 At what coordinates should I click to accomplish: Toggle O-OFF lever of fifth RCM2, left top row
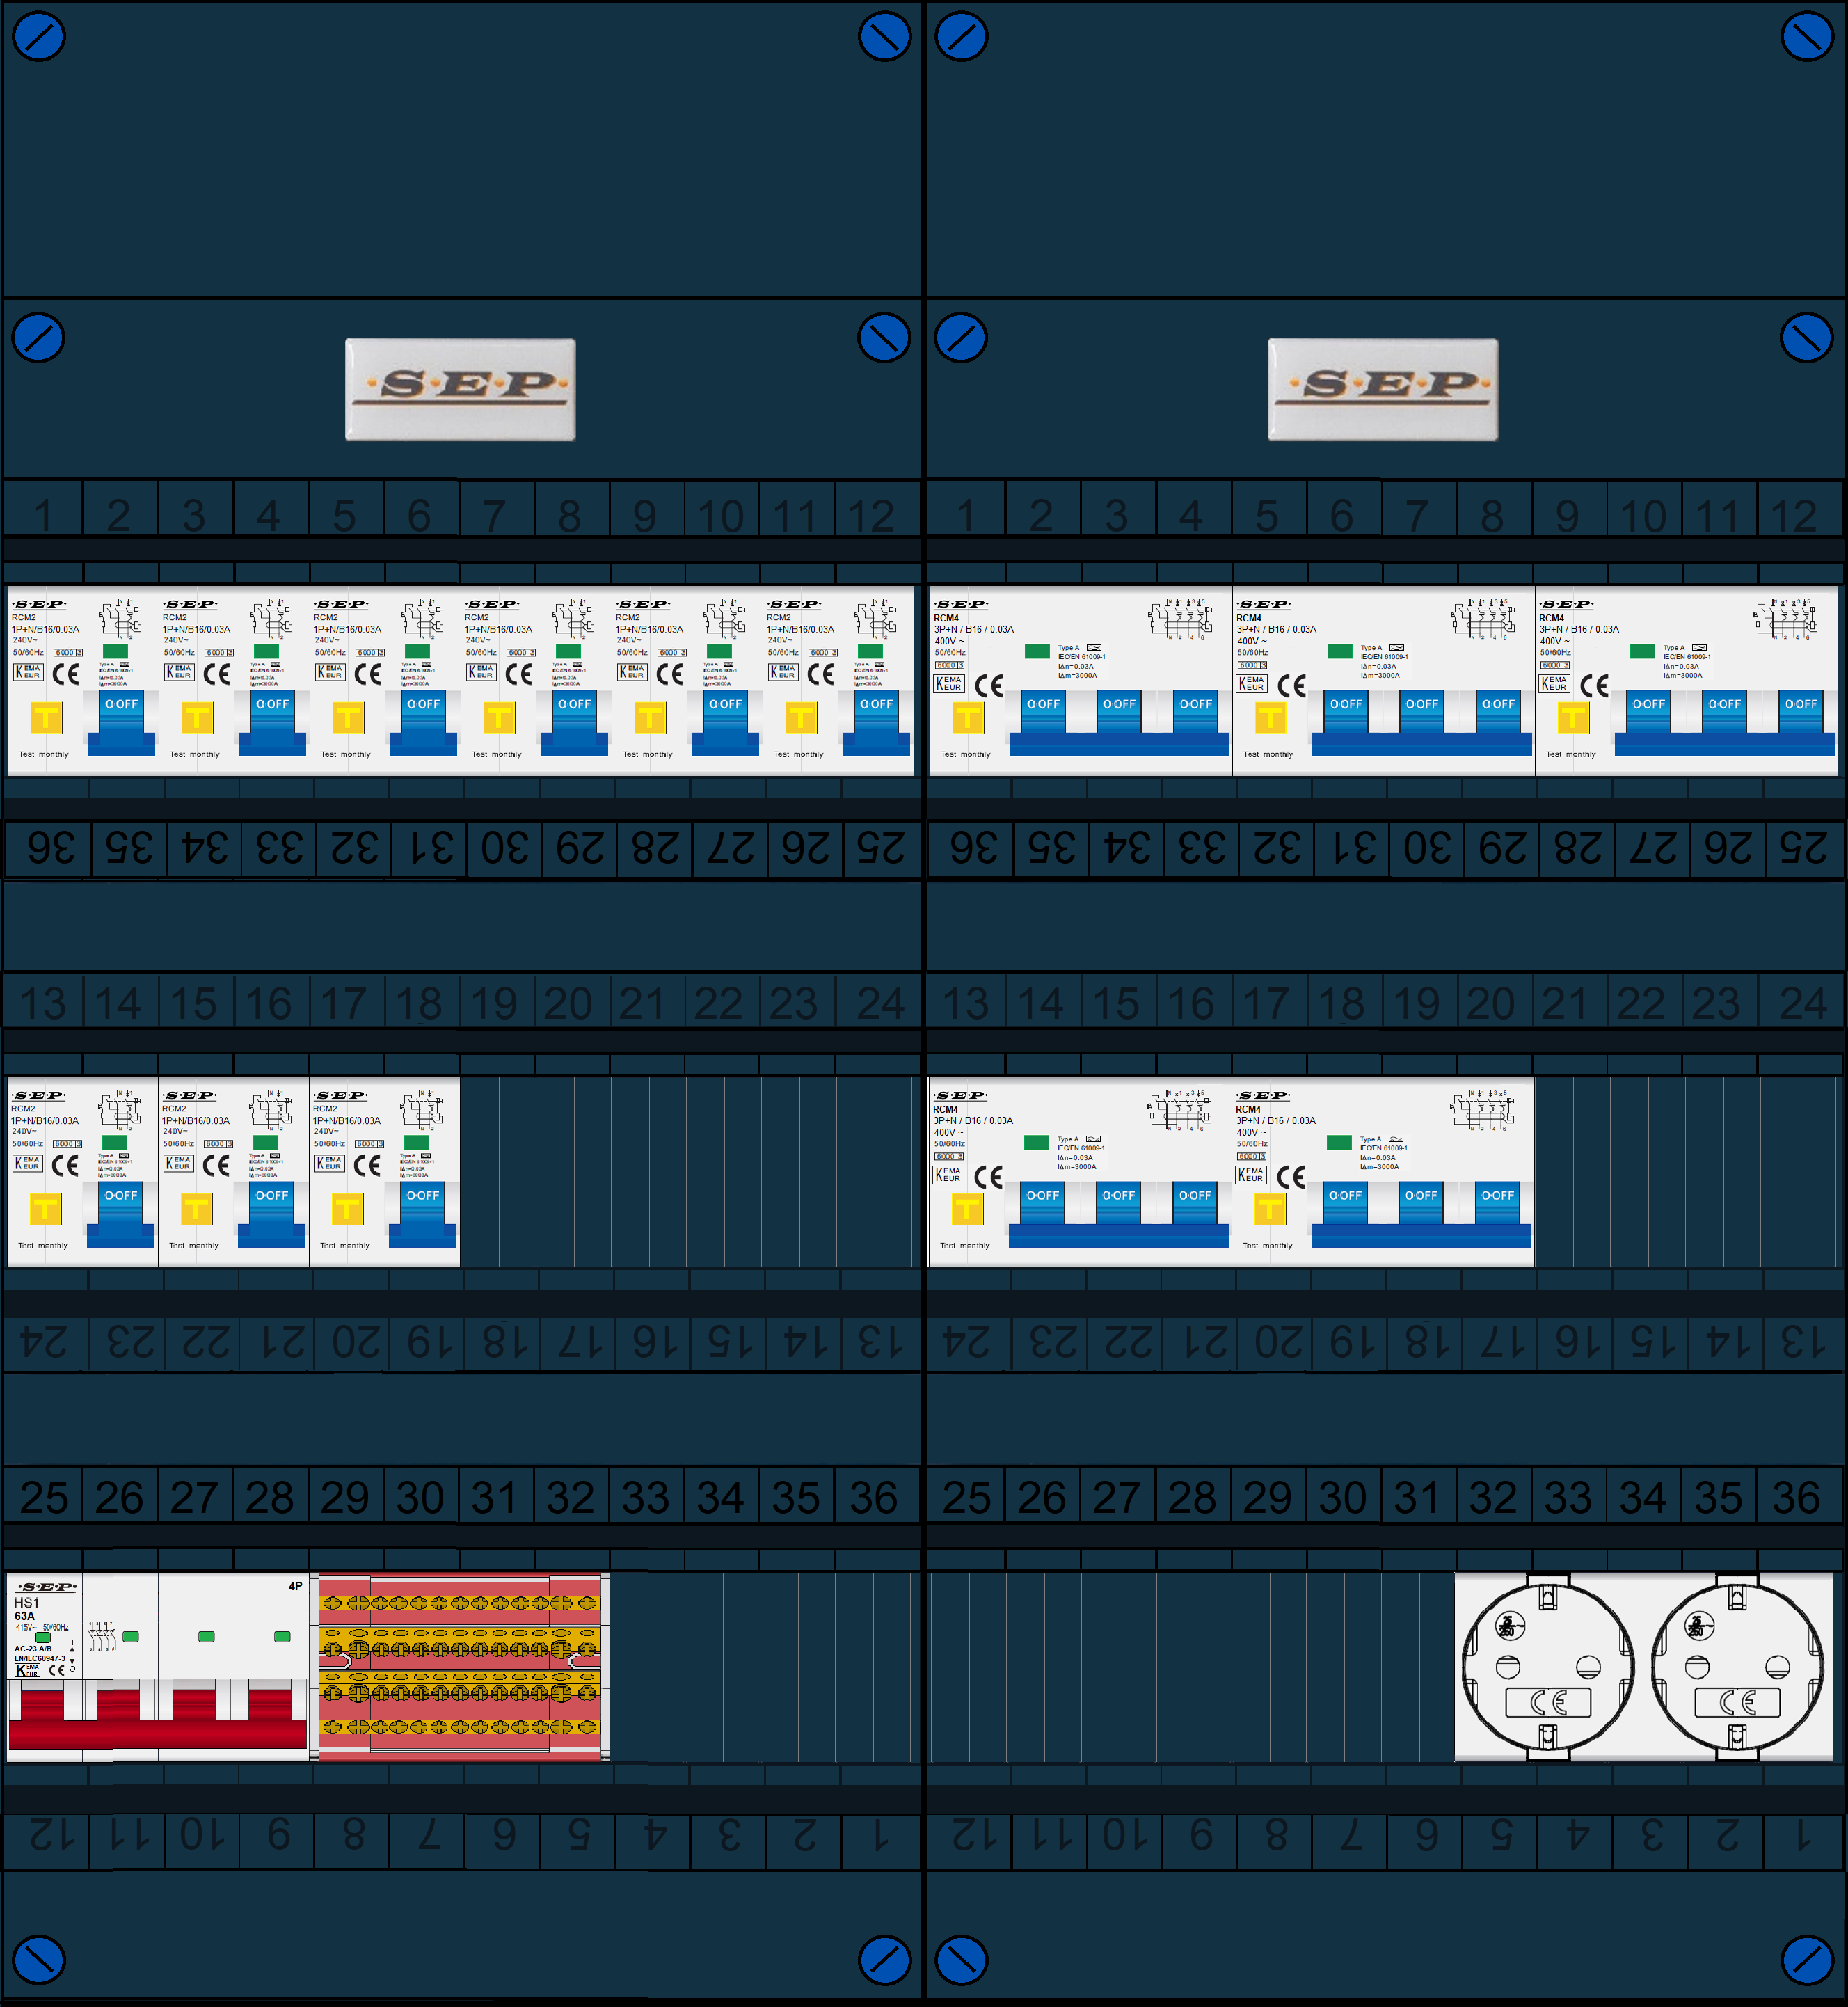coord(725,722)
